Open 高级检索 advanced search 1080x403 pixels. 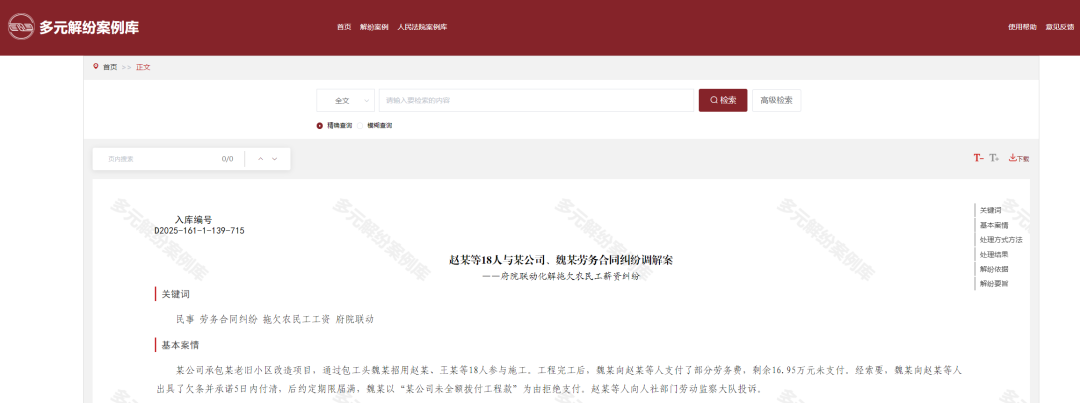pyautogui.click(x=776, y=100)
